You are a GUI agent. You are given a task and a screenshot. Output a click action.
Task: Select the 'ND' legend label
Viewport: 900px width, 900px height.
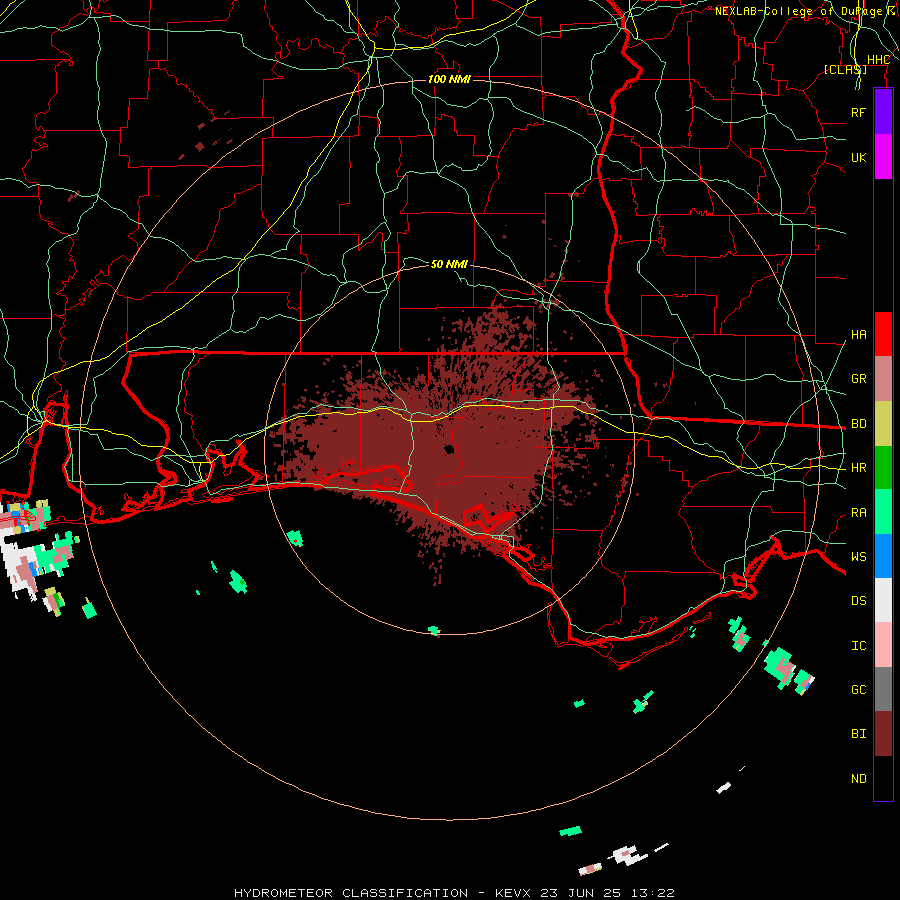pyautogui.click(x=858, y=779)
